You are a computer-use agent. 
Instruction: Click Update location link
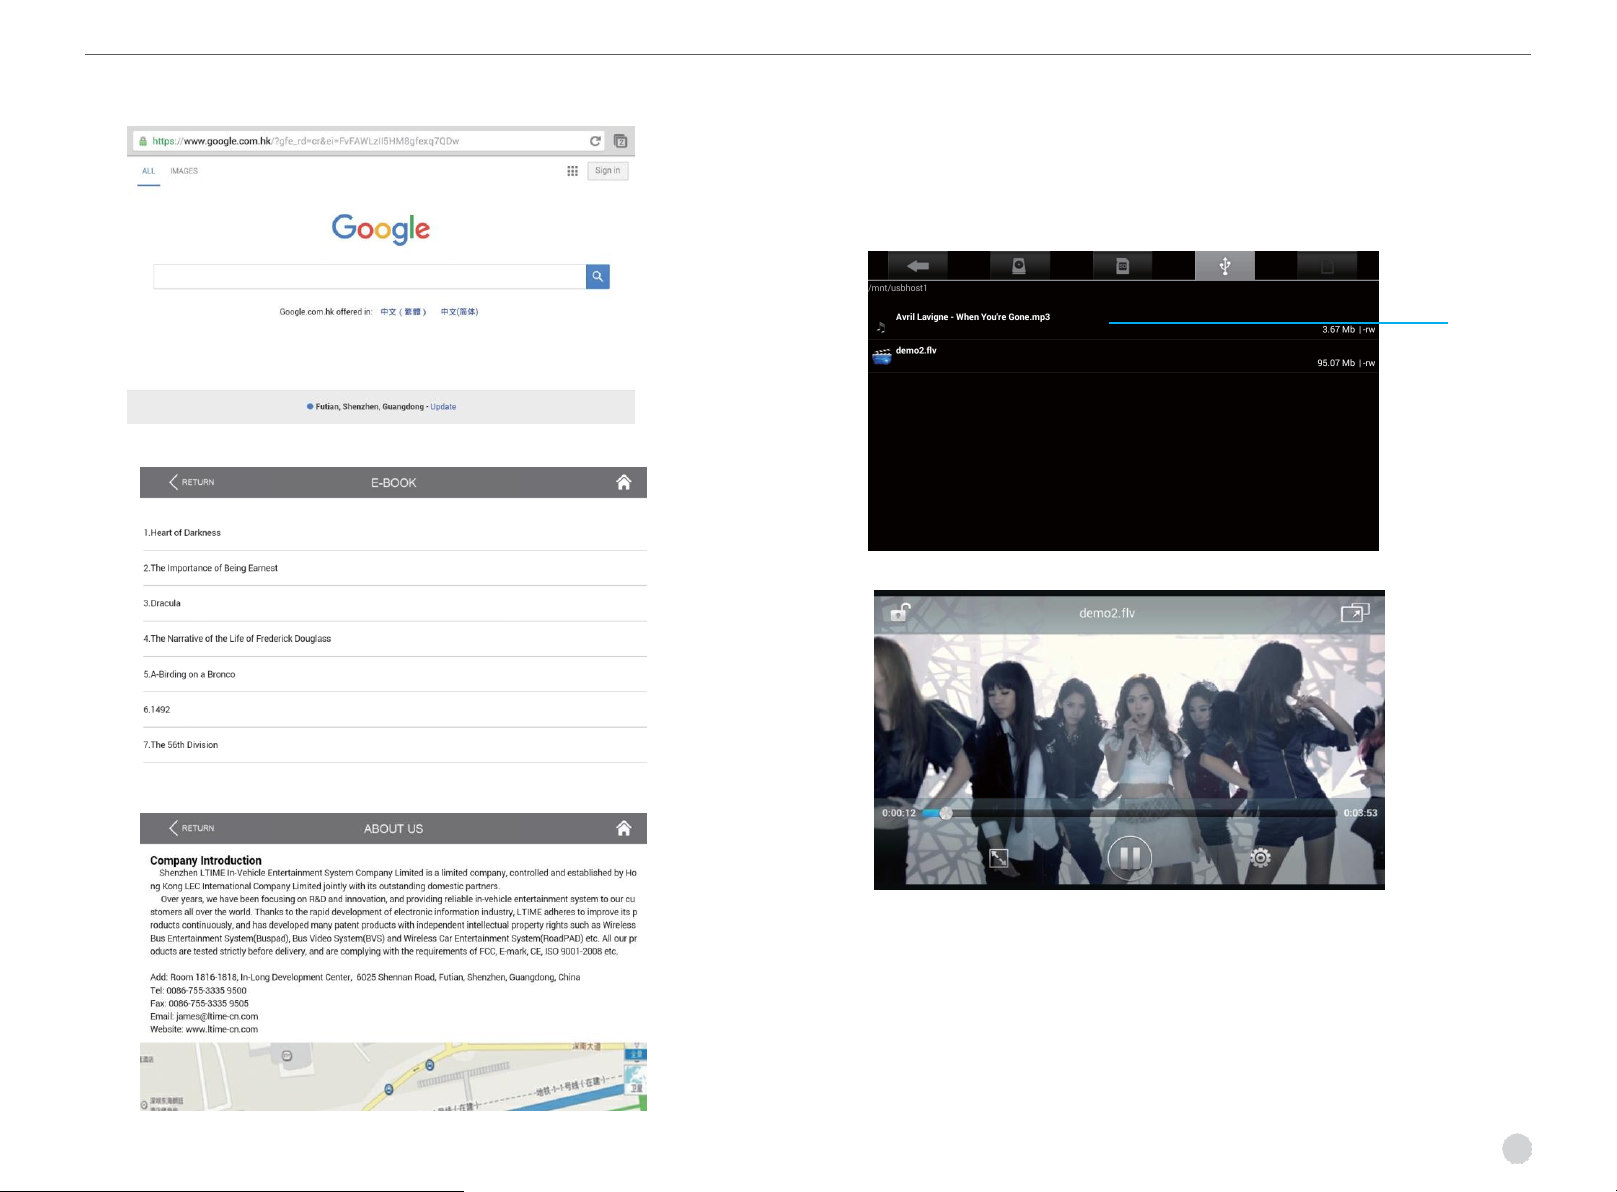point(443,407)
